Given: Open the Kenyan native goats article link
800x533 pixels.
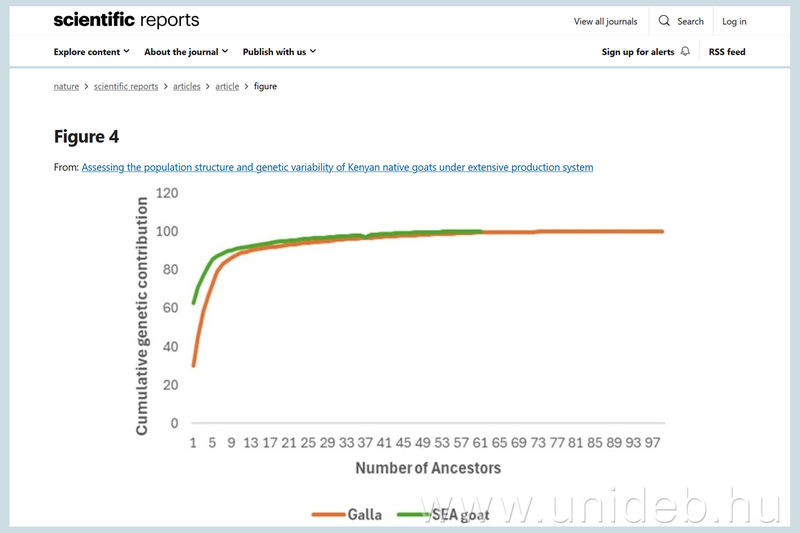Looking at the screenshot, I should click(337, 167).
